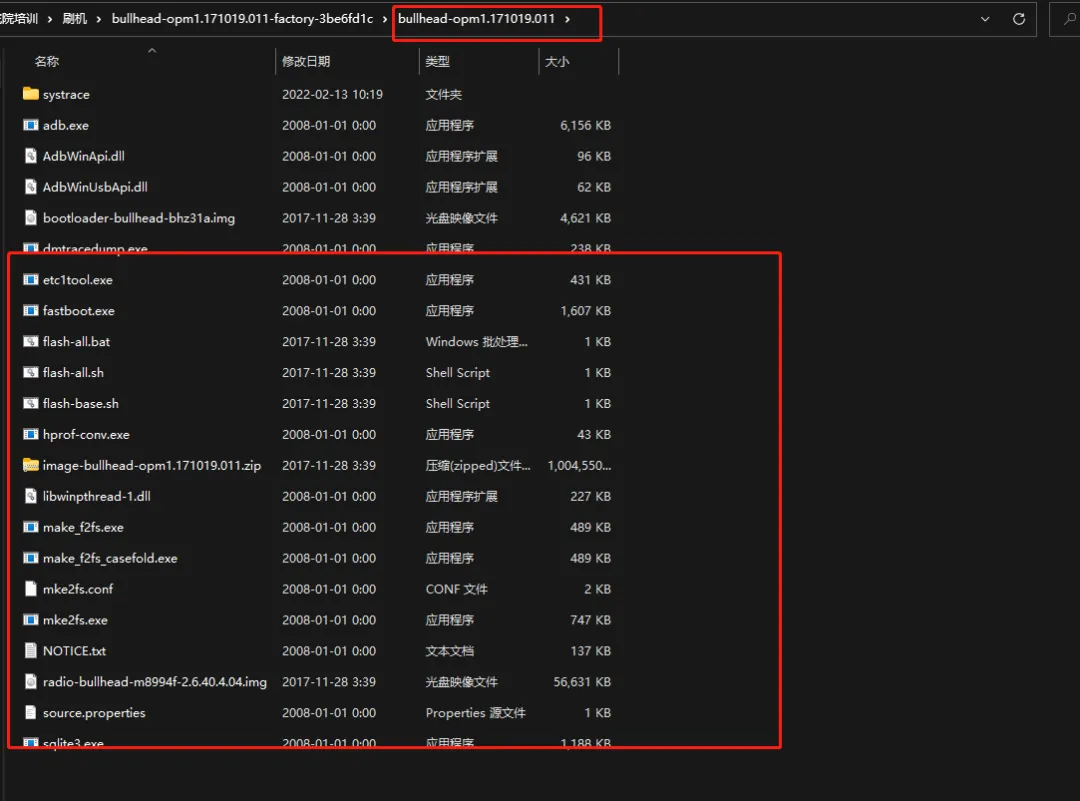Select file name flash-all.sh
Viewport: 1080px width, 801px height.
[73, 373]
